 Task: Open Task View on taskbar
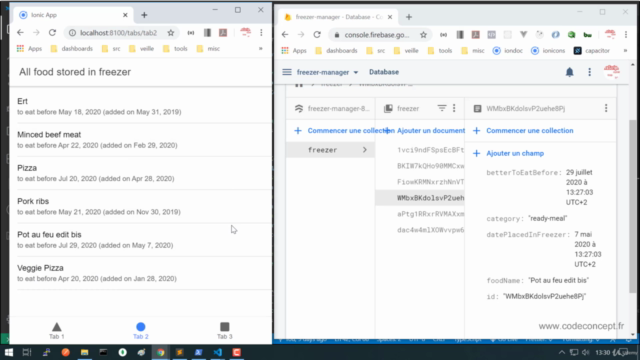[27, 352]
